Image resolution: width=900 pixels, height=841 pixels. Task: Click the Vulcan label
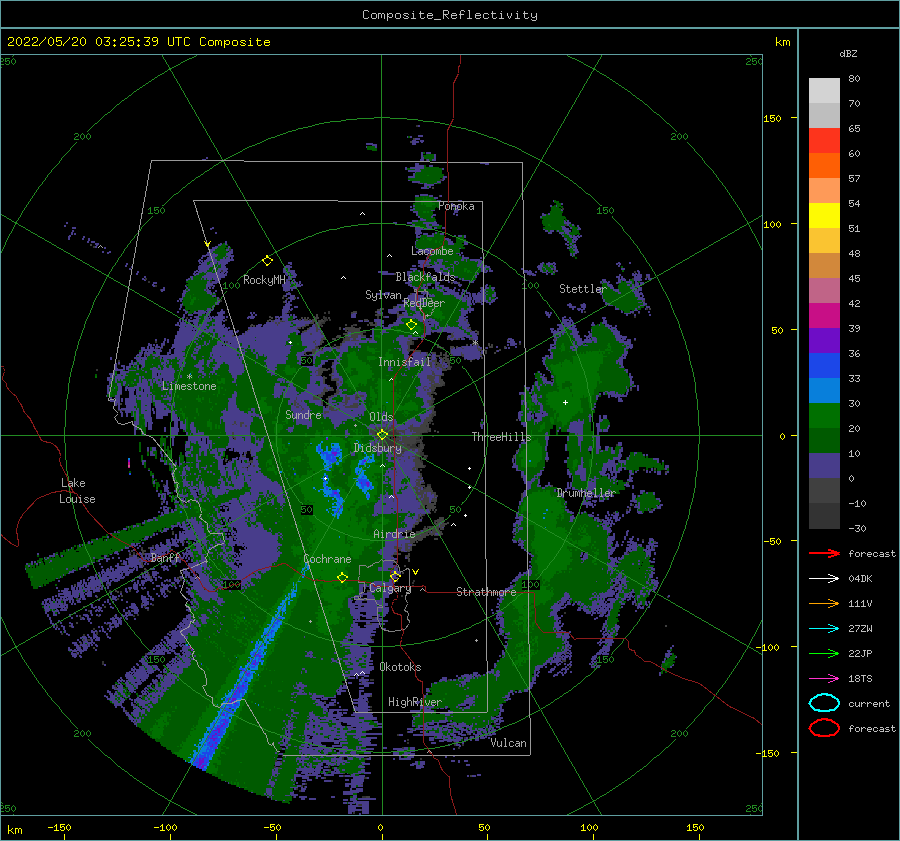click(x=509, y=743)
